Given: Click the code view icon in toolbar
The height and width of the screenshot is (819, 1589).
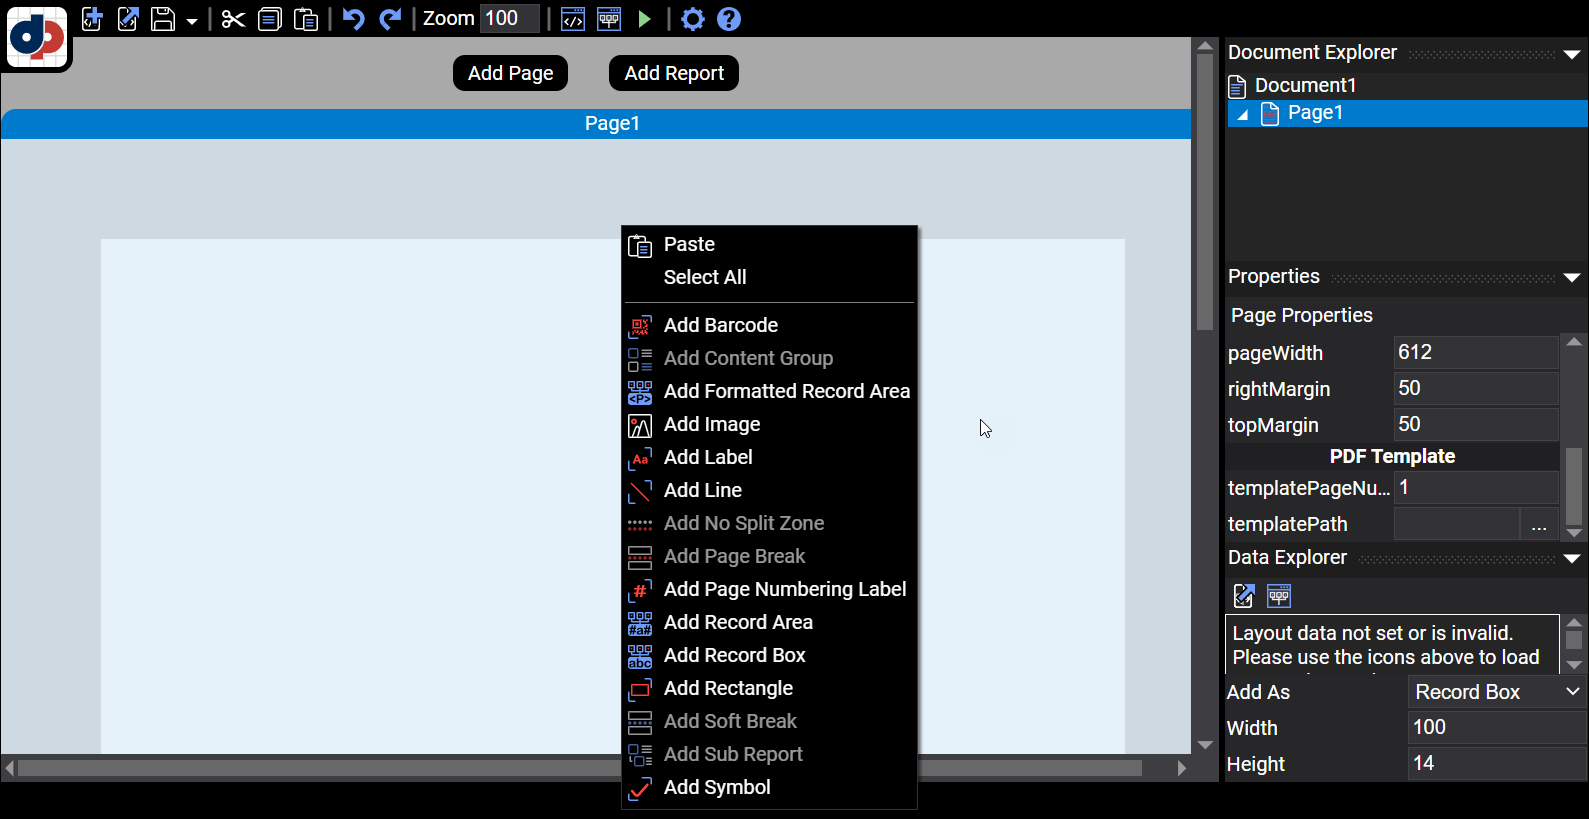Looking at the screenshot, I should tap(573, 19).
